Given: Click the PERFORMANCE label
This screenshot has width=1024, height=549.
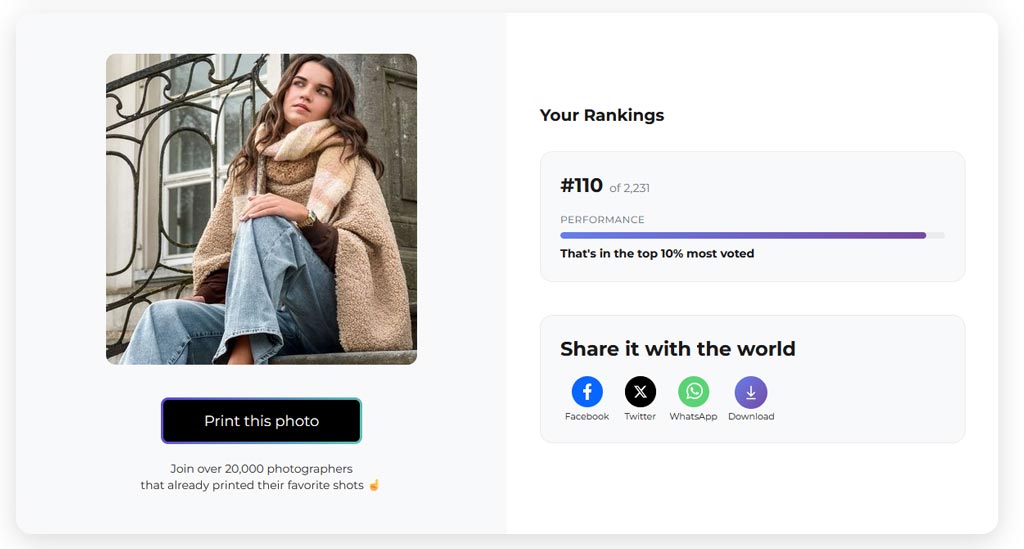Looking at the screenshot, I should click(602, 220).
